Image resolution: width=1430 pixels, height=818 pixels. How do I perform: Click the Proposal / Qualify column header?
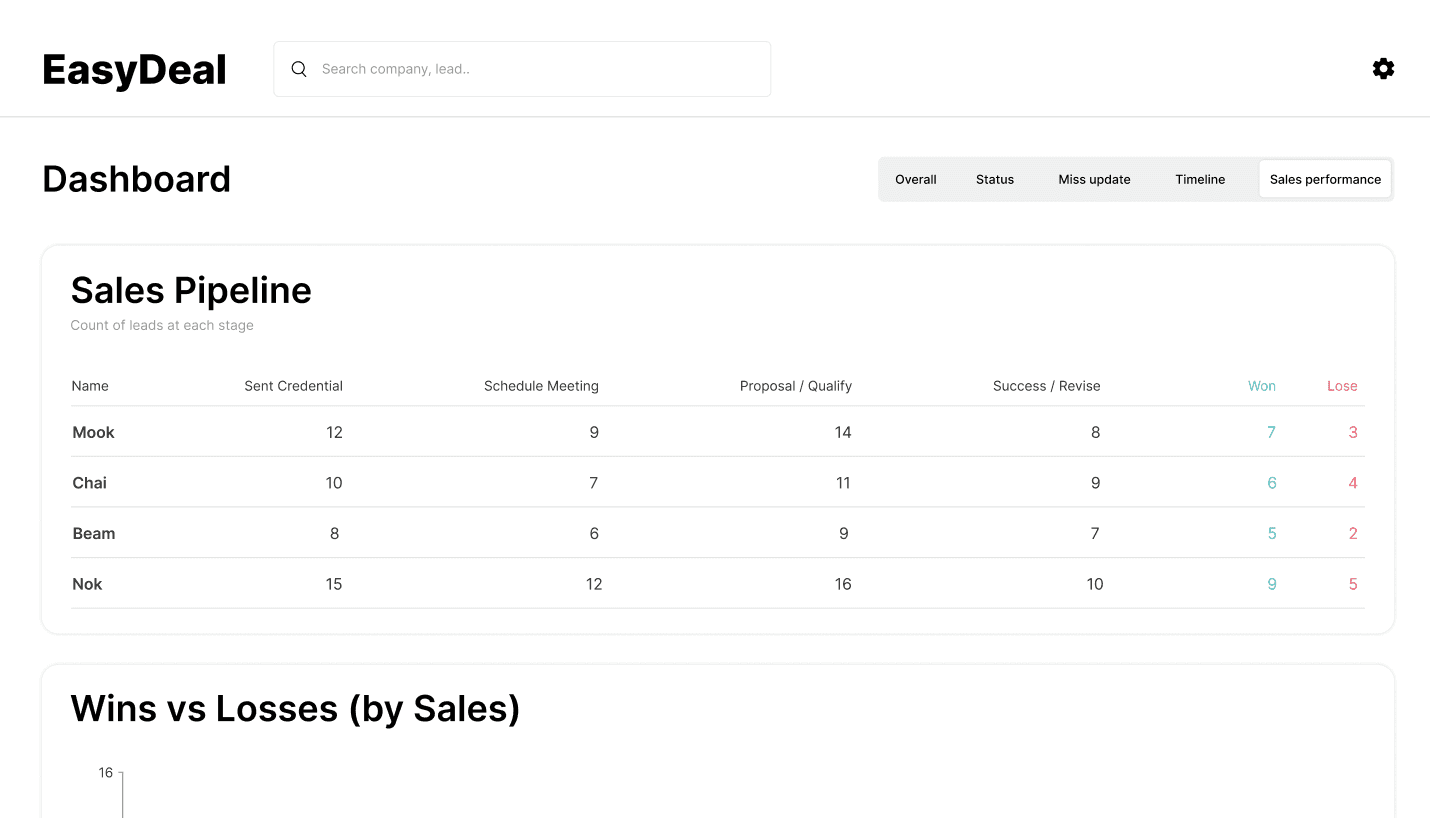795,386
